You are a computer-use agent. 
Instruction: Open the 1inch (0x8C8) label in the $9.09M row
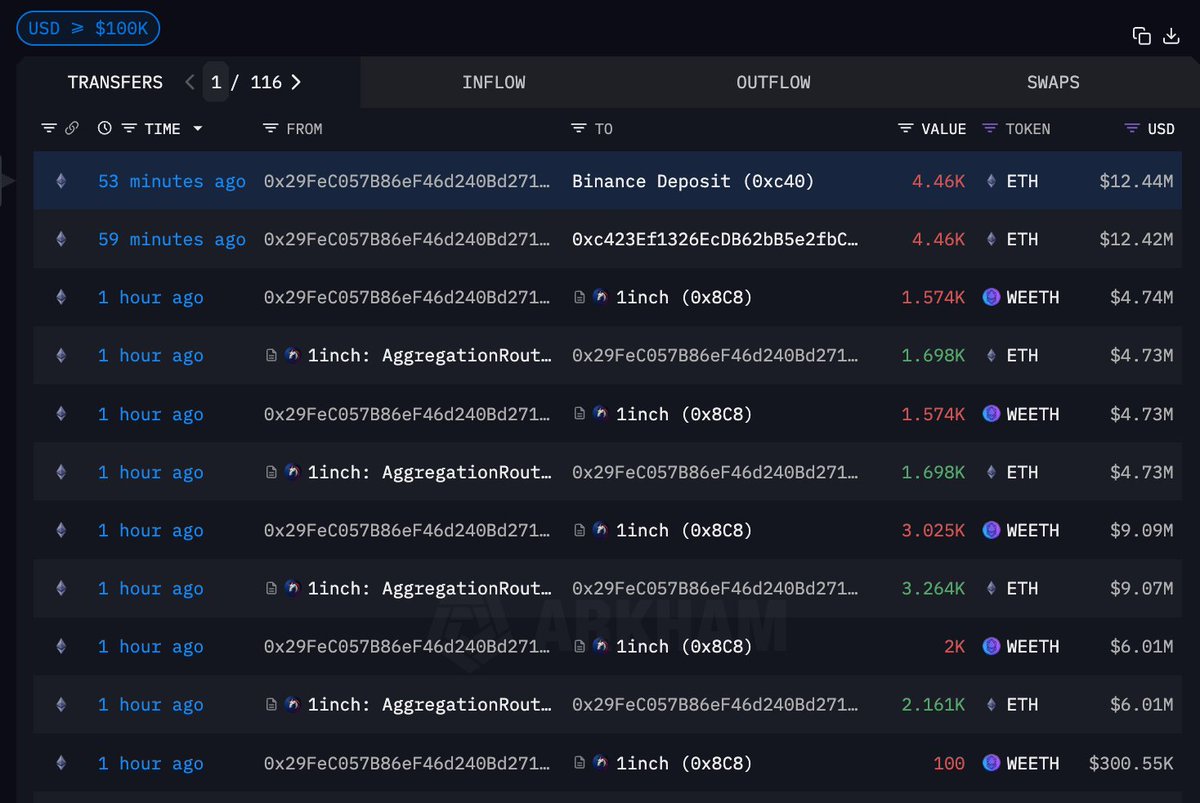684,530
